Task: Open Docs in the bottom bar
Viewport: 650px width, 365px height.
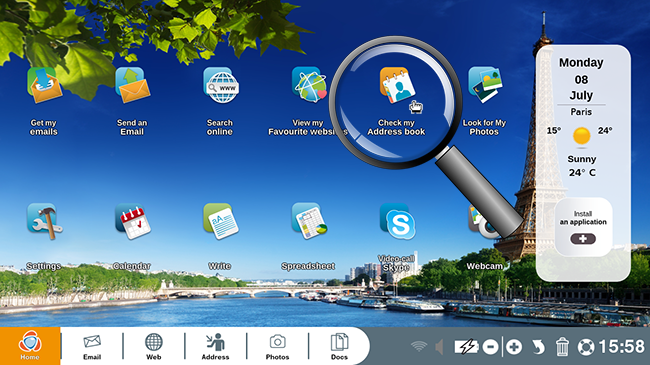Action: tap(339, 347)
